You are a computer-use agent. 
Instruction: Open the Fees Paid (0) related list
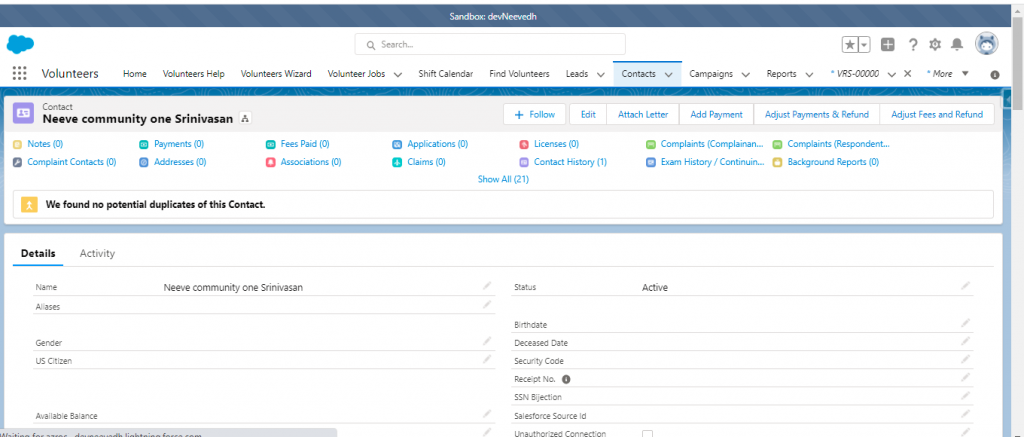[x=305, y=144]
